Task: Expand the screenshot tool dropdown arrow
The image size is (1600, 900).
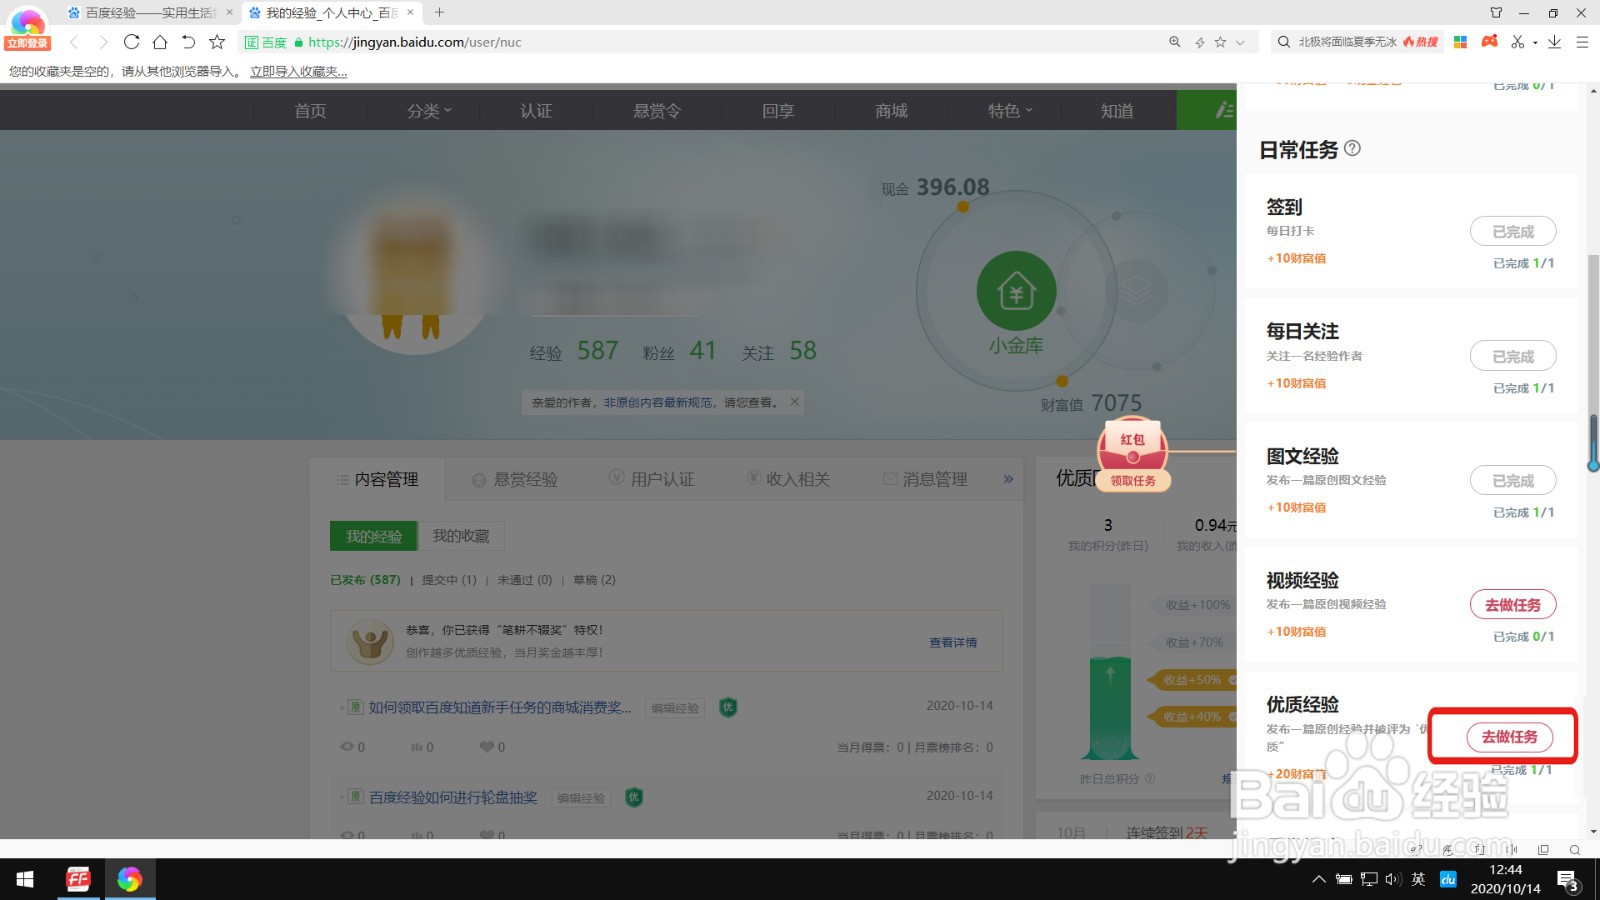Action: 1535,43
